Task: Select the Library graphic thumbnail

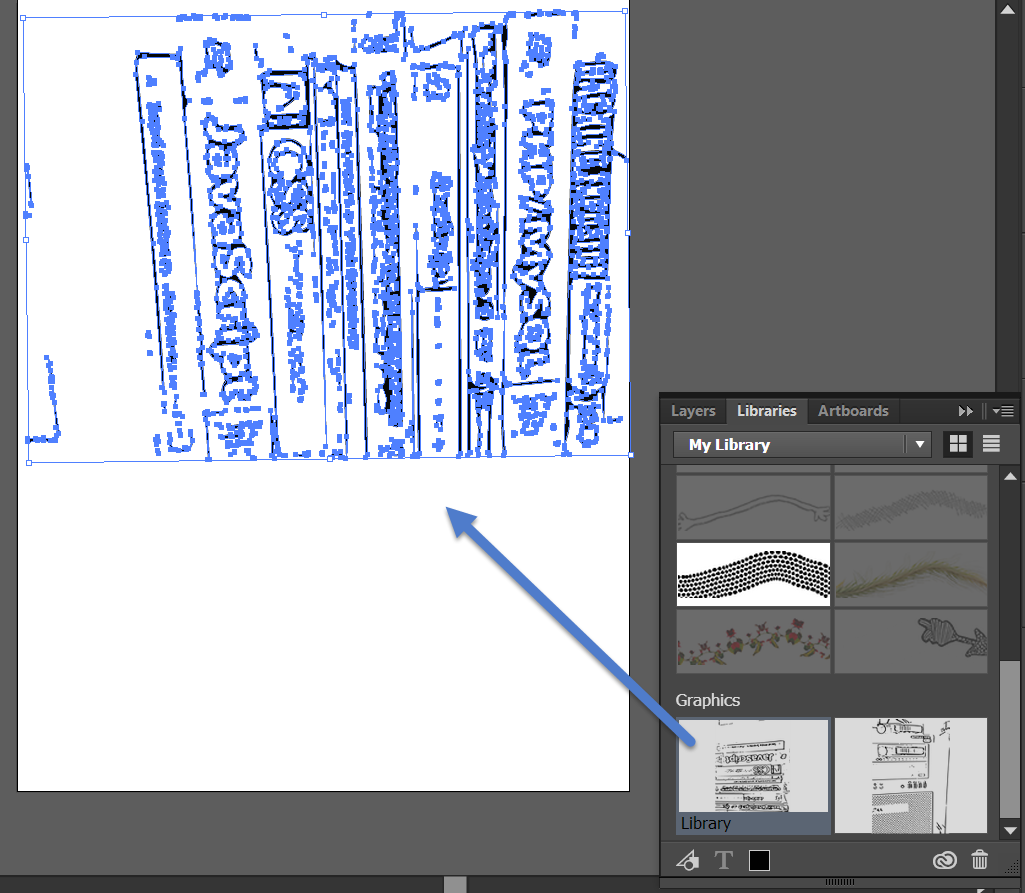Action: [x=753, y=775]
